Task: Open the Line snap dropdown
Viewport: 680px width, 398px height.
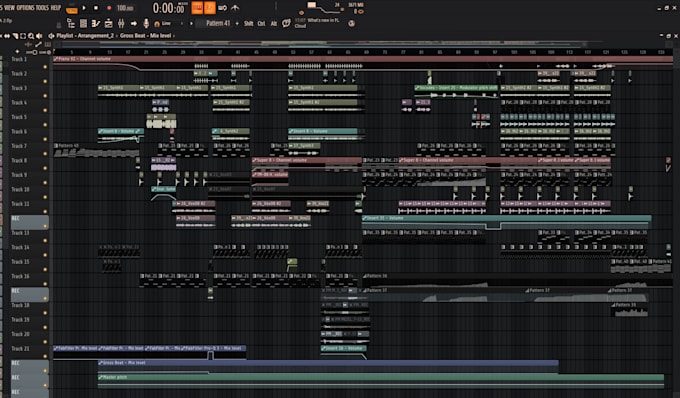Action: coord(166,23)
